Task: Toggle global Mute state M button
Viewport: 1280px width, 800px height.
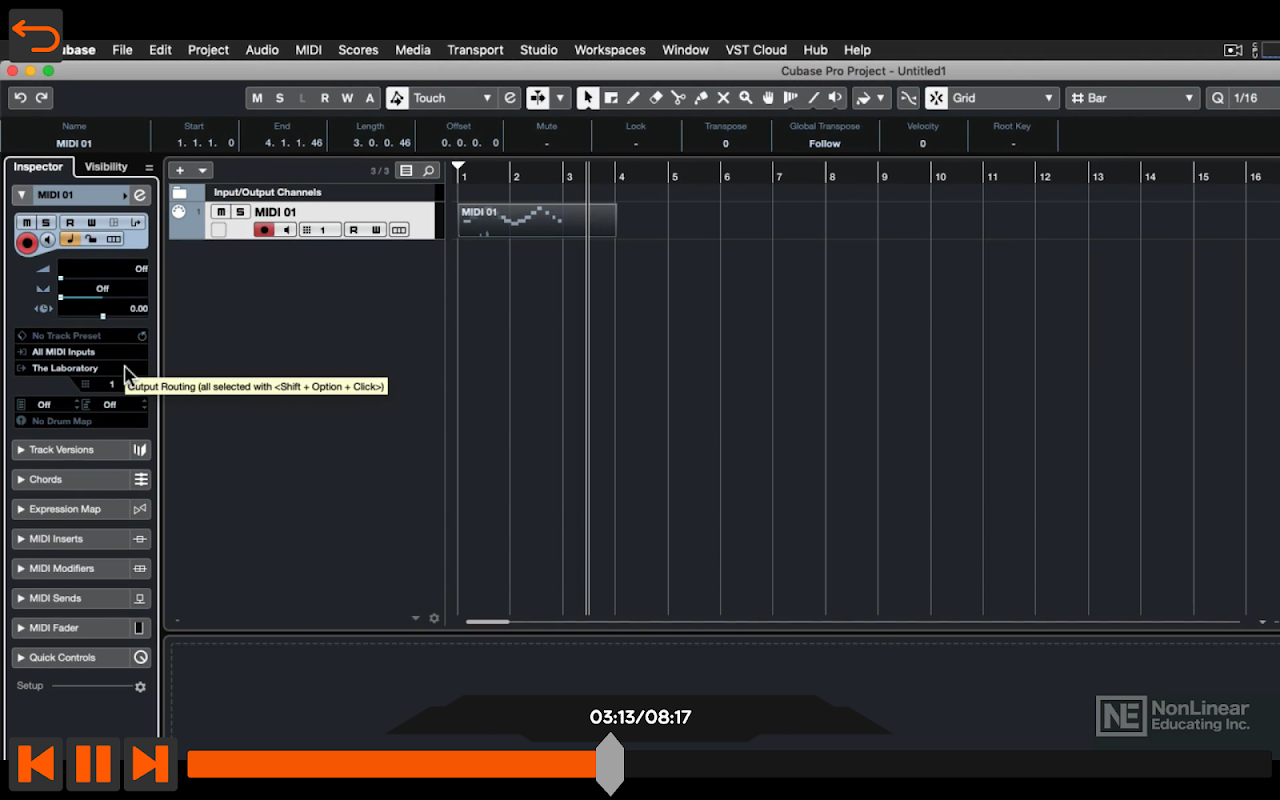Action: [257, 98]
